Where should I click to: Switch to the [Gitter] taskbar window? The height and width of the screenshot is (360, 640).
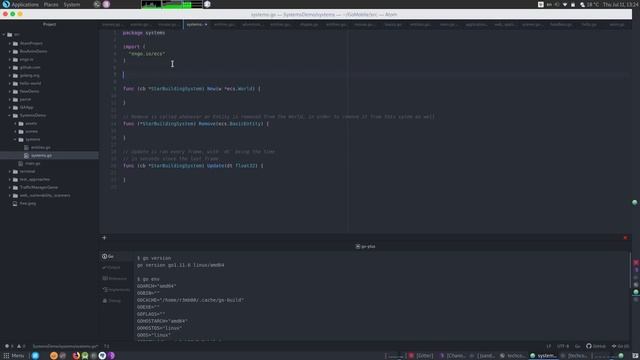coord(421,356)
